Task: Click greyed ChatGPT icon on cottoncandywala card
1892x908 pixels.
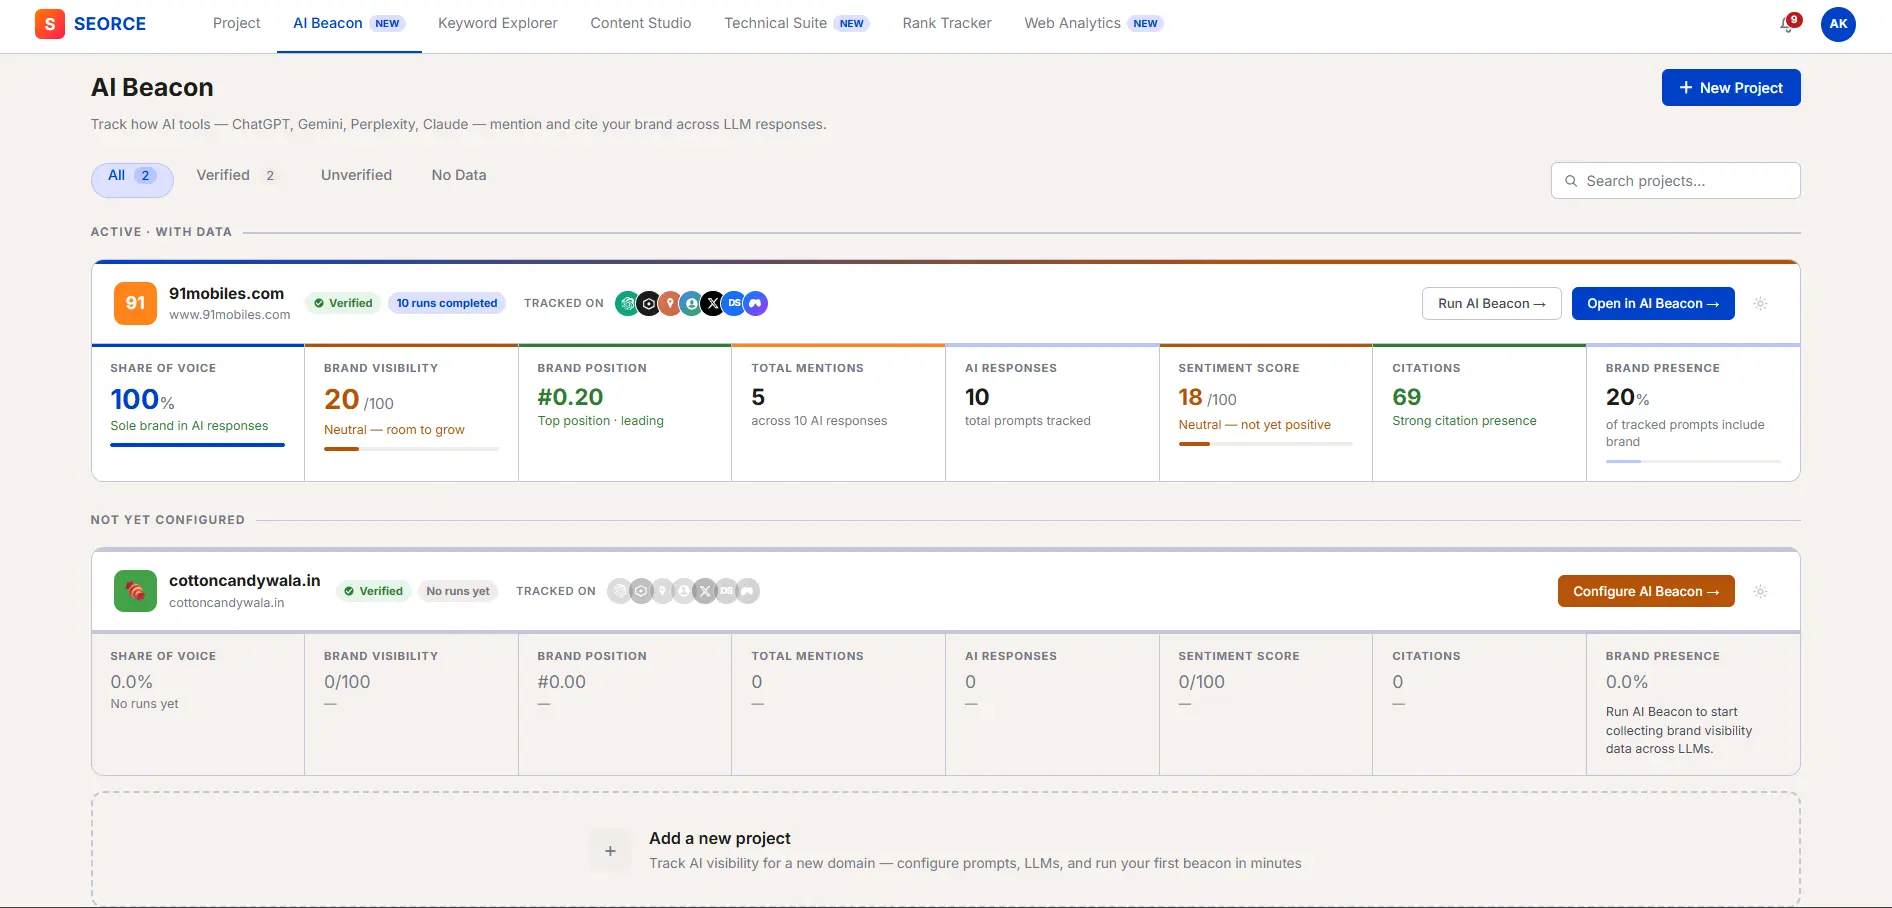Action: click(619, 591)
